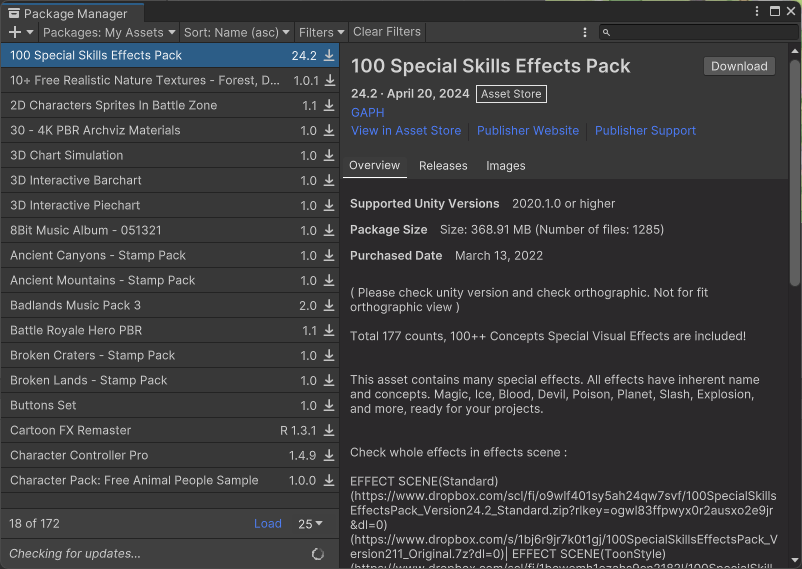Select Character Controller Pro in the list
The height and width of the screenshot is (569, 802).
click(x=79, y=456)
